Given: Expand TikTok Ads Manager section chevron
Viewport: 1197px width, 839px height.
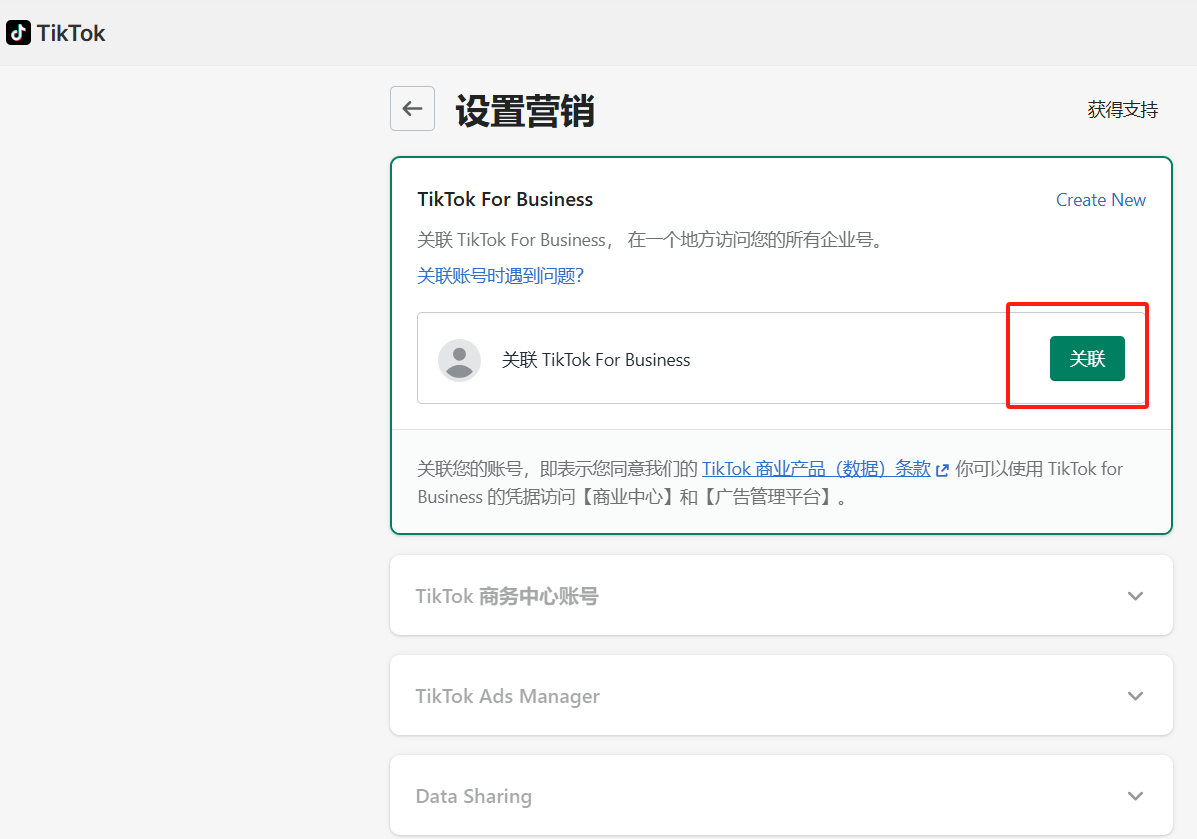Looking at the screenshot, I should [x=1135, y=695].
